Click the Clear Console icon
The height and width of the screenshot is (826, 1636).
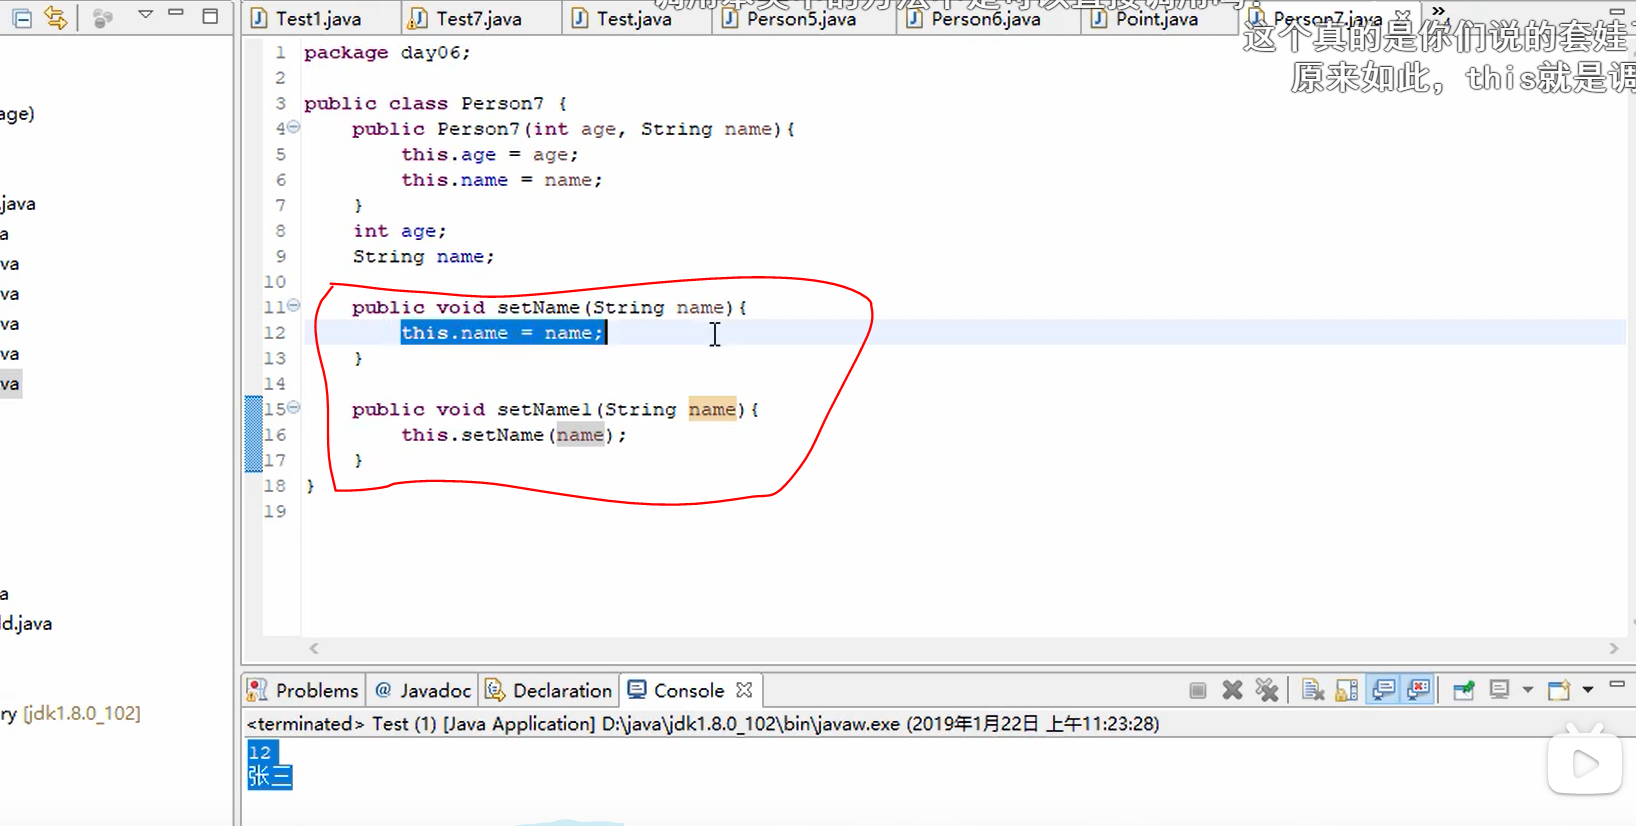point(1313,690)
